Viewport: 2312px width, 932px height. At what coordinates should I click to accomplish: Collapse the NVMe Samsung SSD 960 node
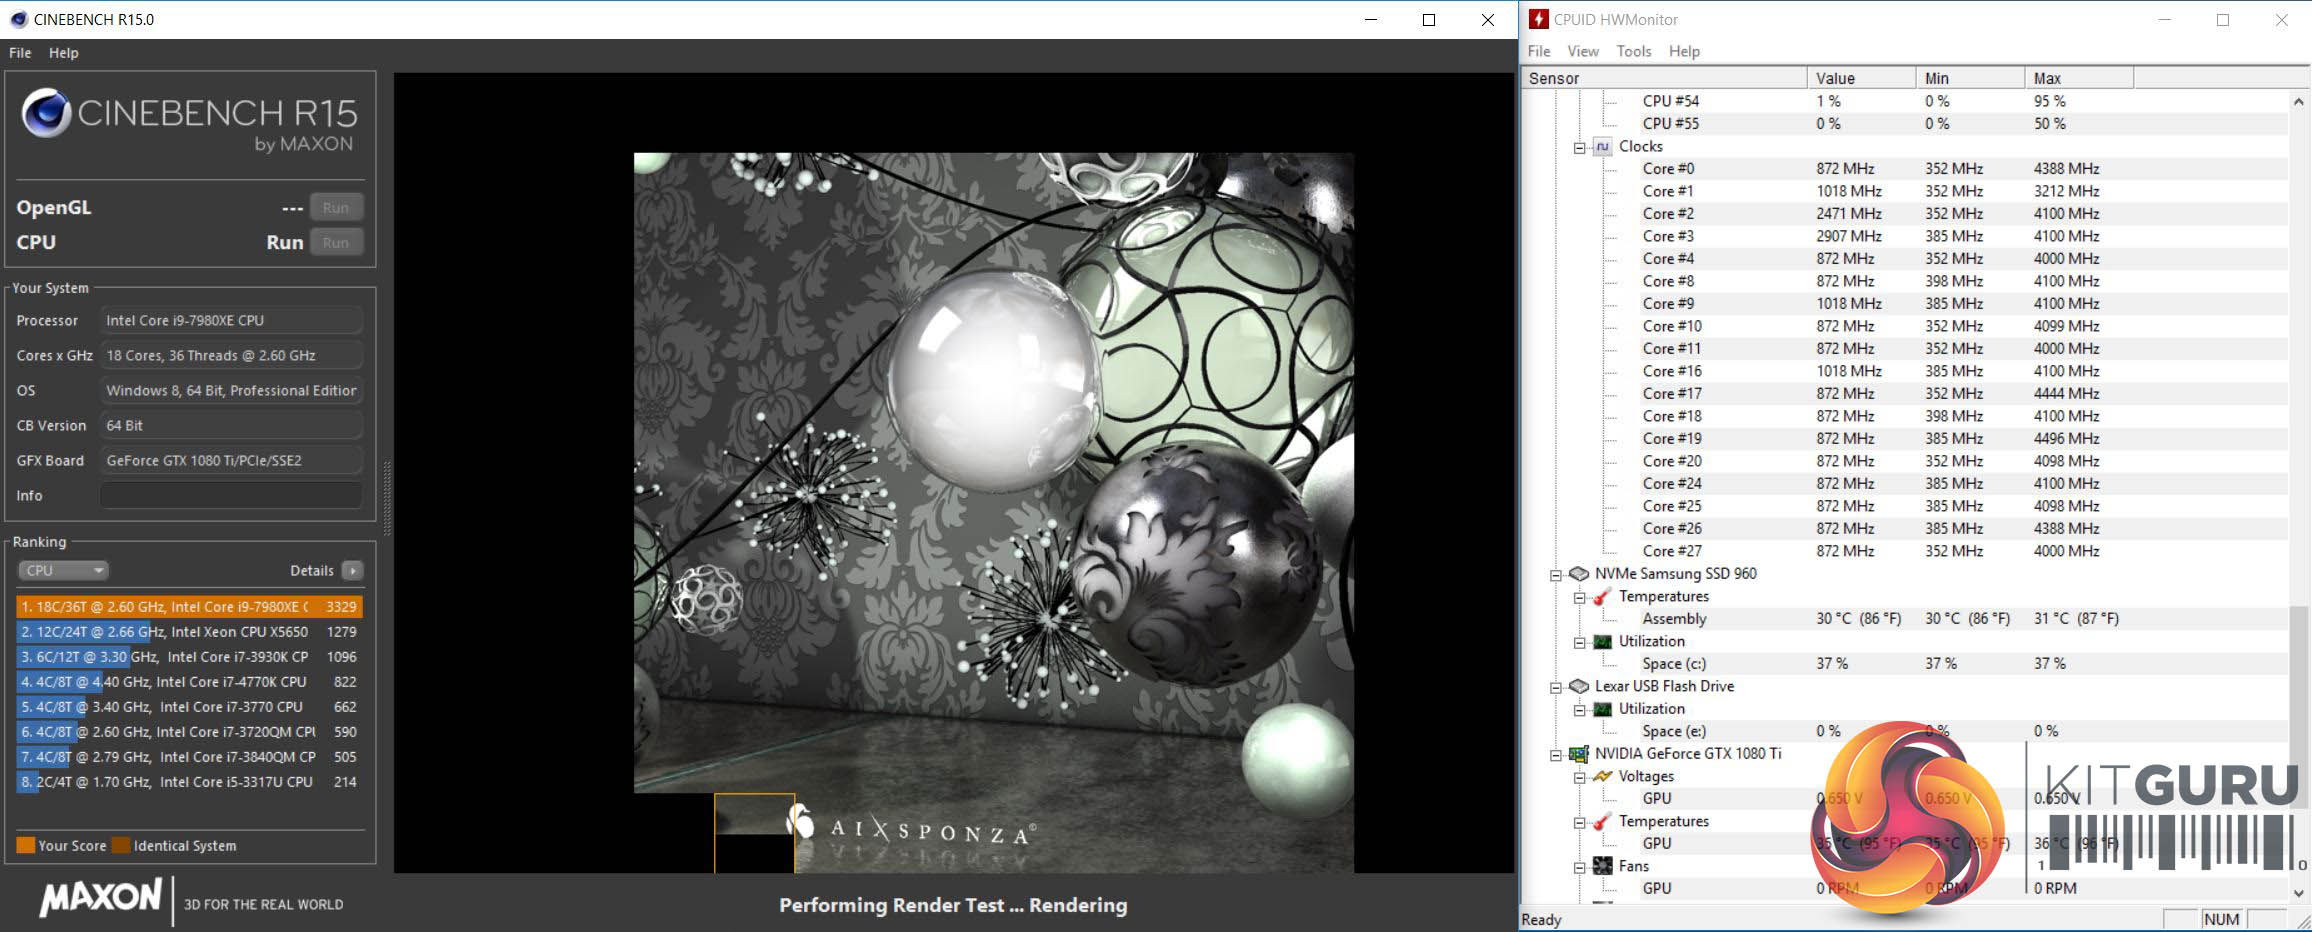coord(1556,575)
